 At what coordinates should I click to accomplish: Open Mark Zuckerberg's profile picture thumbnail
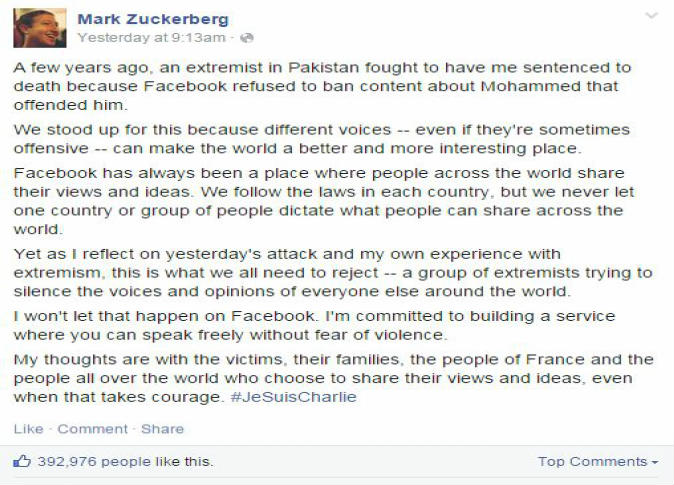pyautogui.click(x=40, y=28)
